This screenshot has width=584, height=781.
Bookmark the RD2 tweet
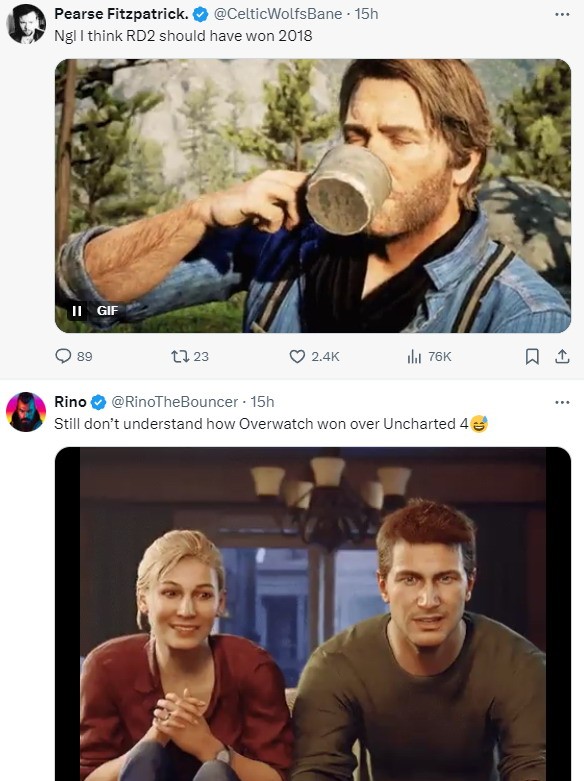532,356
